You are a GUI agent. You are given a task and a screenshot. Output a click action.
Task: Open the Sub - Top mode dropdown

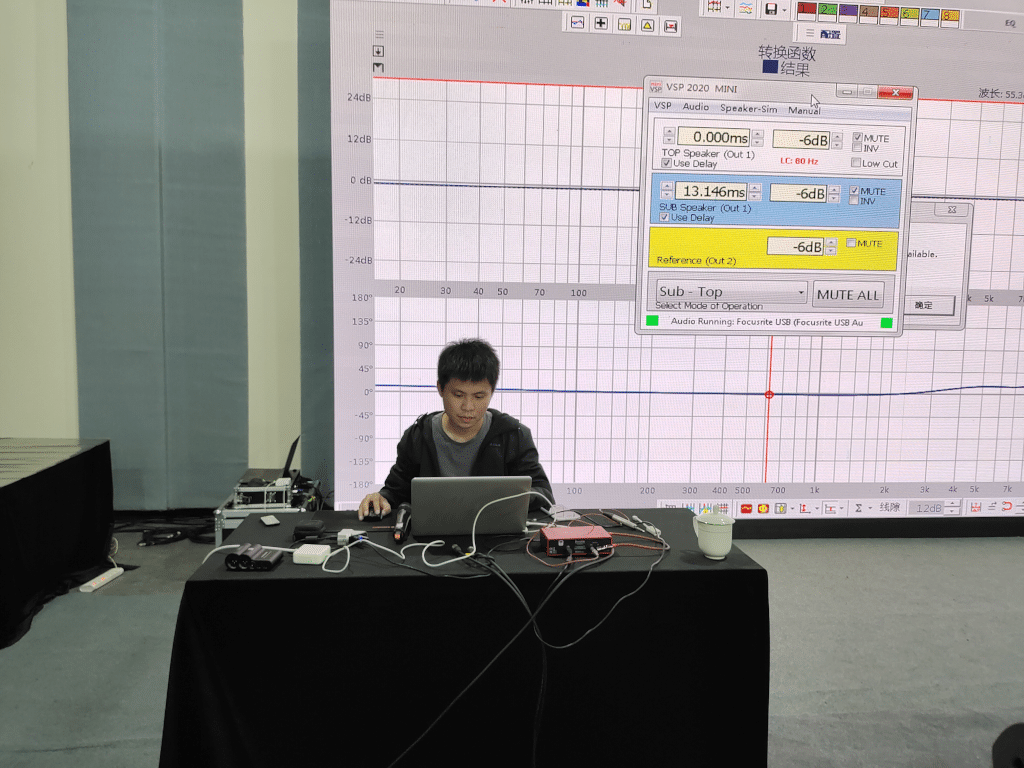(x=730, y=292)
